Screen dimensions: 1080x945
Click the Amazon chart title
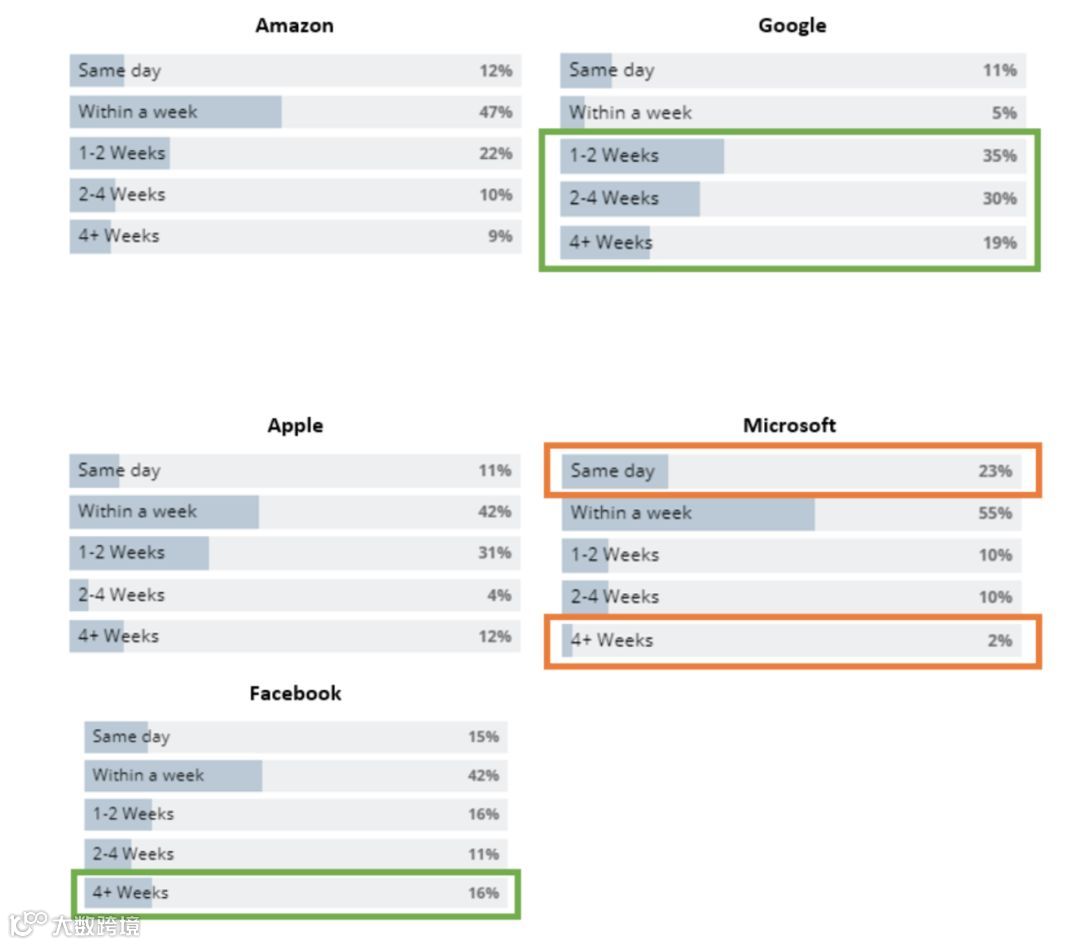click(x=294, y=25)
